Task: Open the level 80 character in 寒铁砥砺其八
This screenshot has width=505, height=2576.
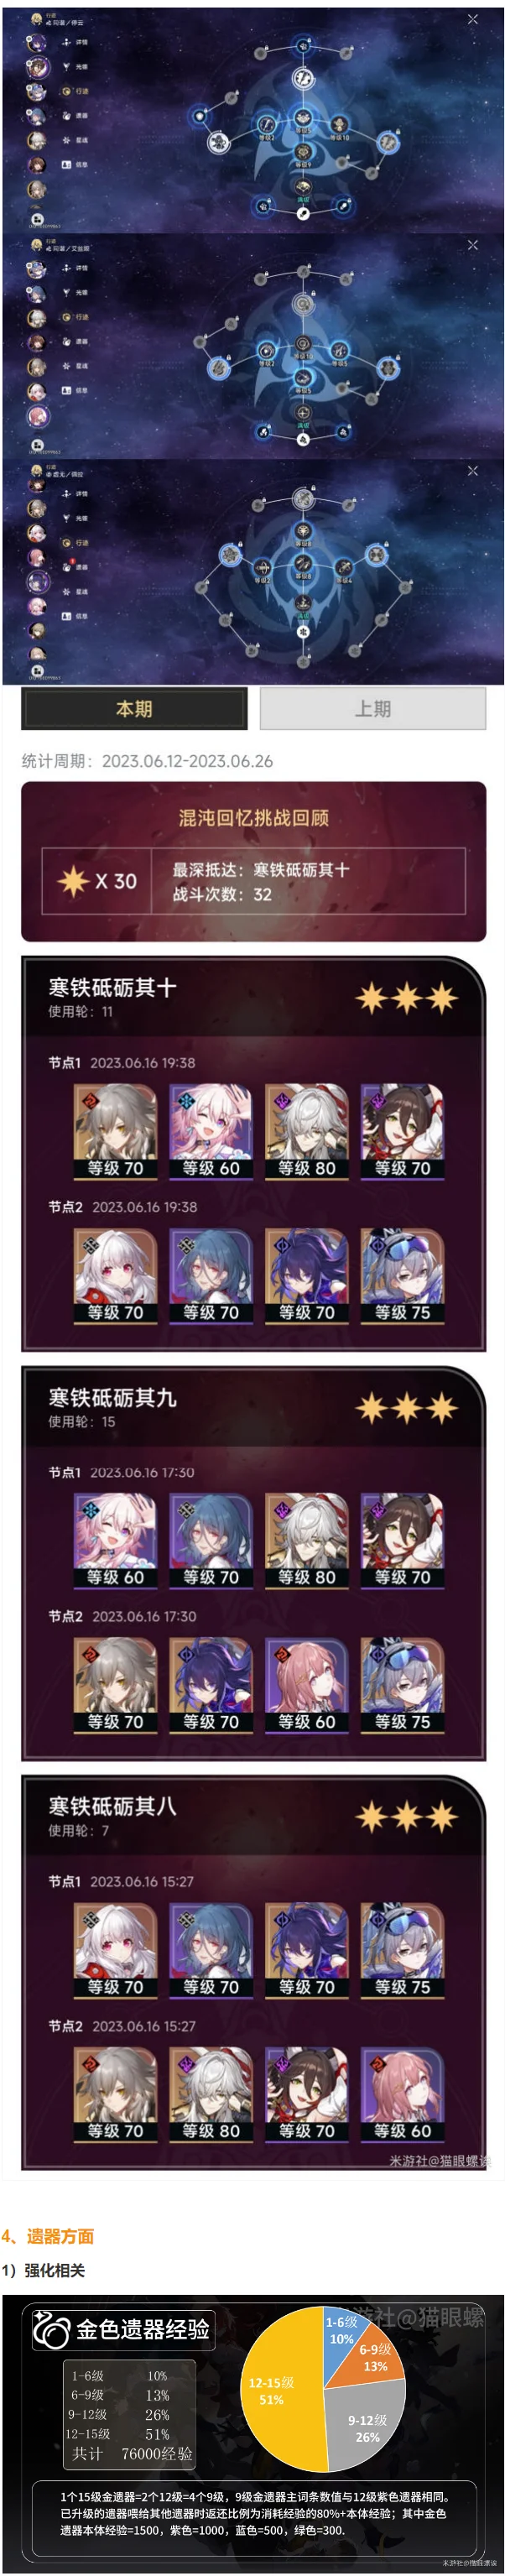Action: coord(211,2094)
